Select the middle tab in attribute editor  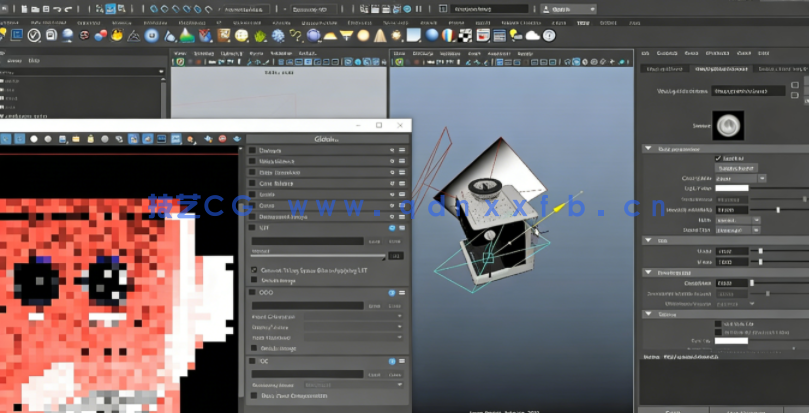pos(723,69)
